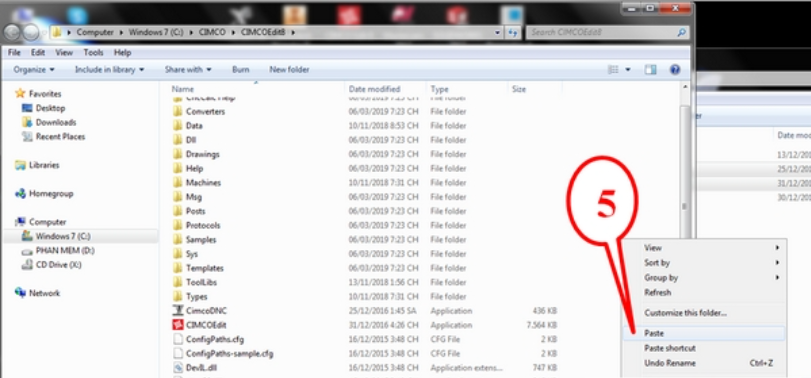Open the Help question mark icon
Screen dimensions: 811x378
pyautogui.click(x=674, y=70)
